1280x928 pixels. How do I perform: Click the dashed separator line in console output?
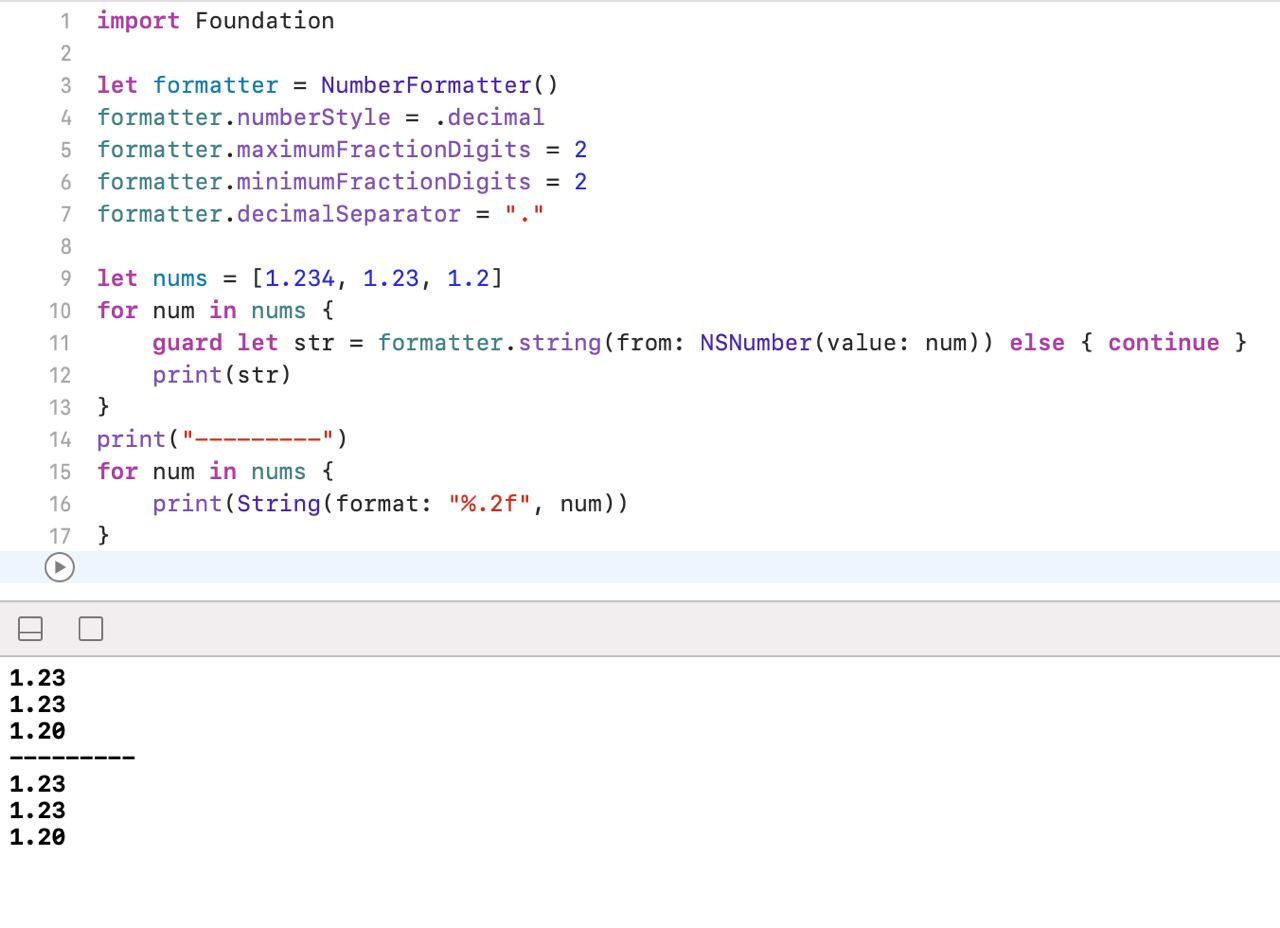(x=72, y=757)
